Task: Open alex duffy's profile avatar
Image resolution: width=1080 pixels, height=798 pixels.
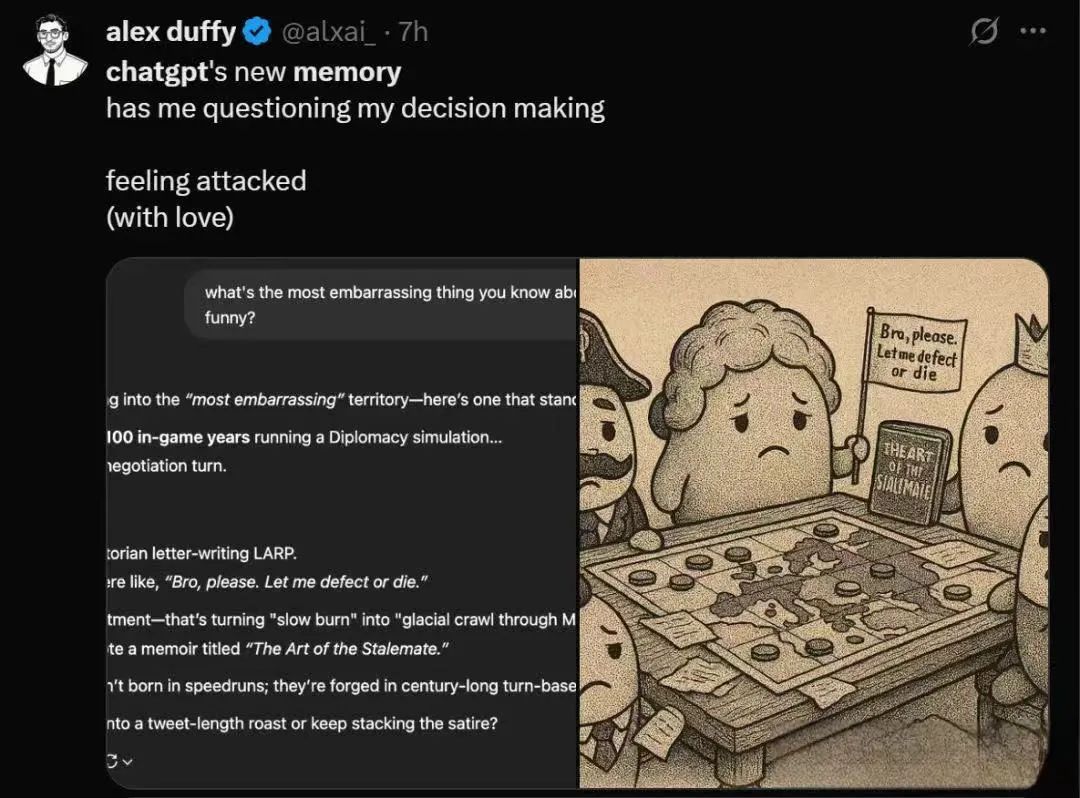Action: pyautogui.click(x=55, y=51)
